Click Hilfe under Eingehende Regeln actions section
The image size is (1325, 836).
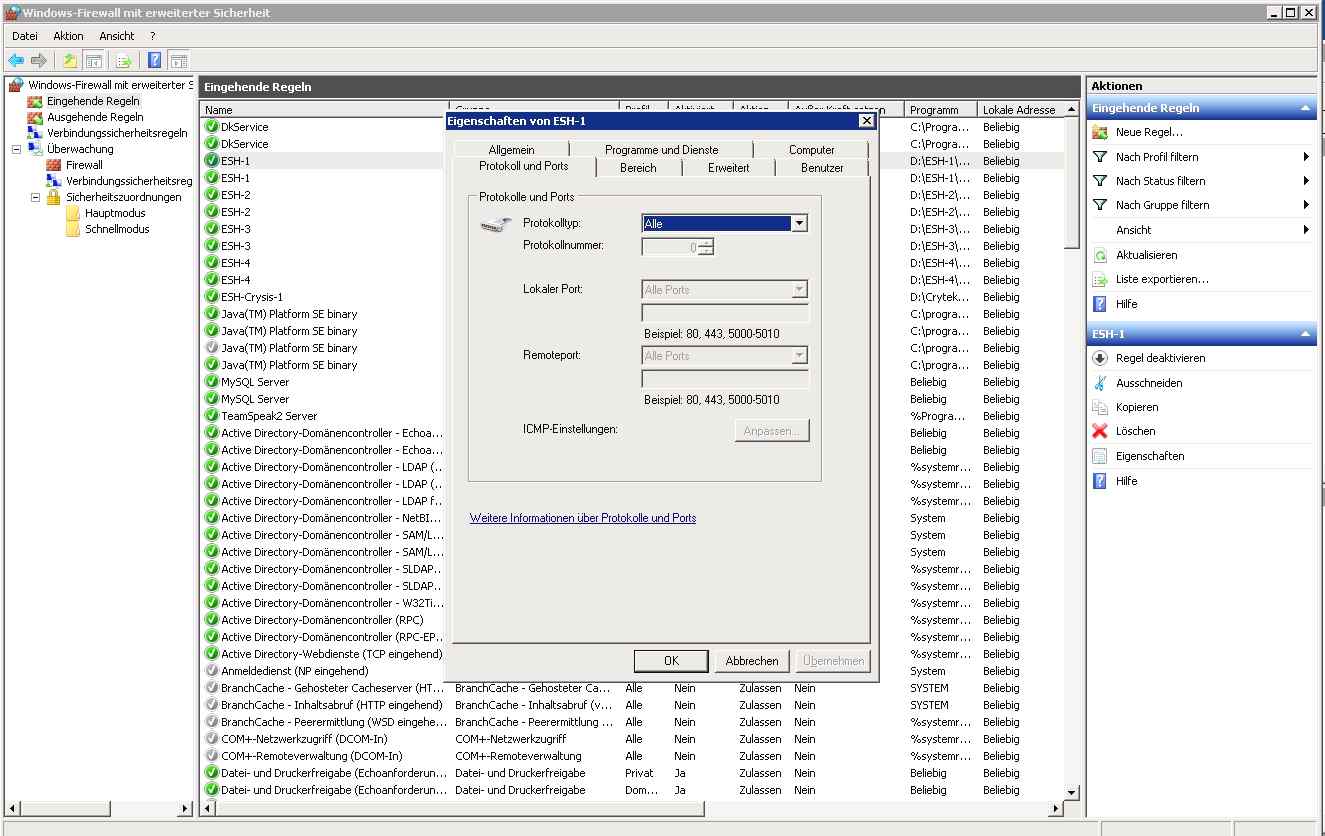coord(1126,304)
